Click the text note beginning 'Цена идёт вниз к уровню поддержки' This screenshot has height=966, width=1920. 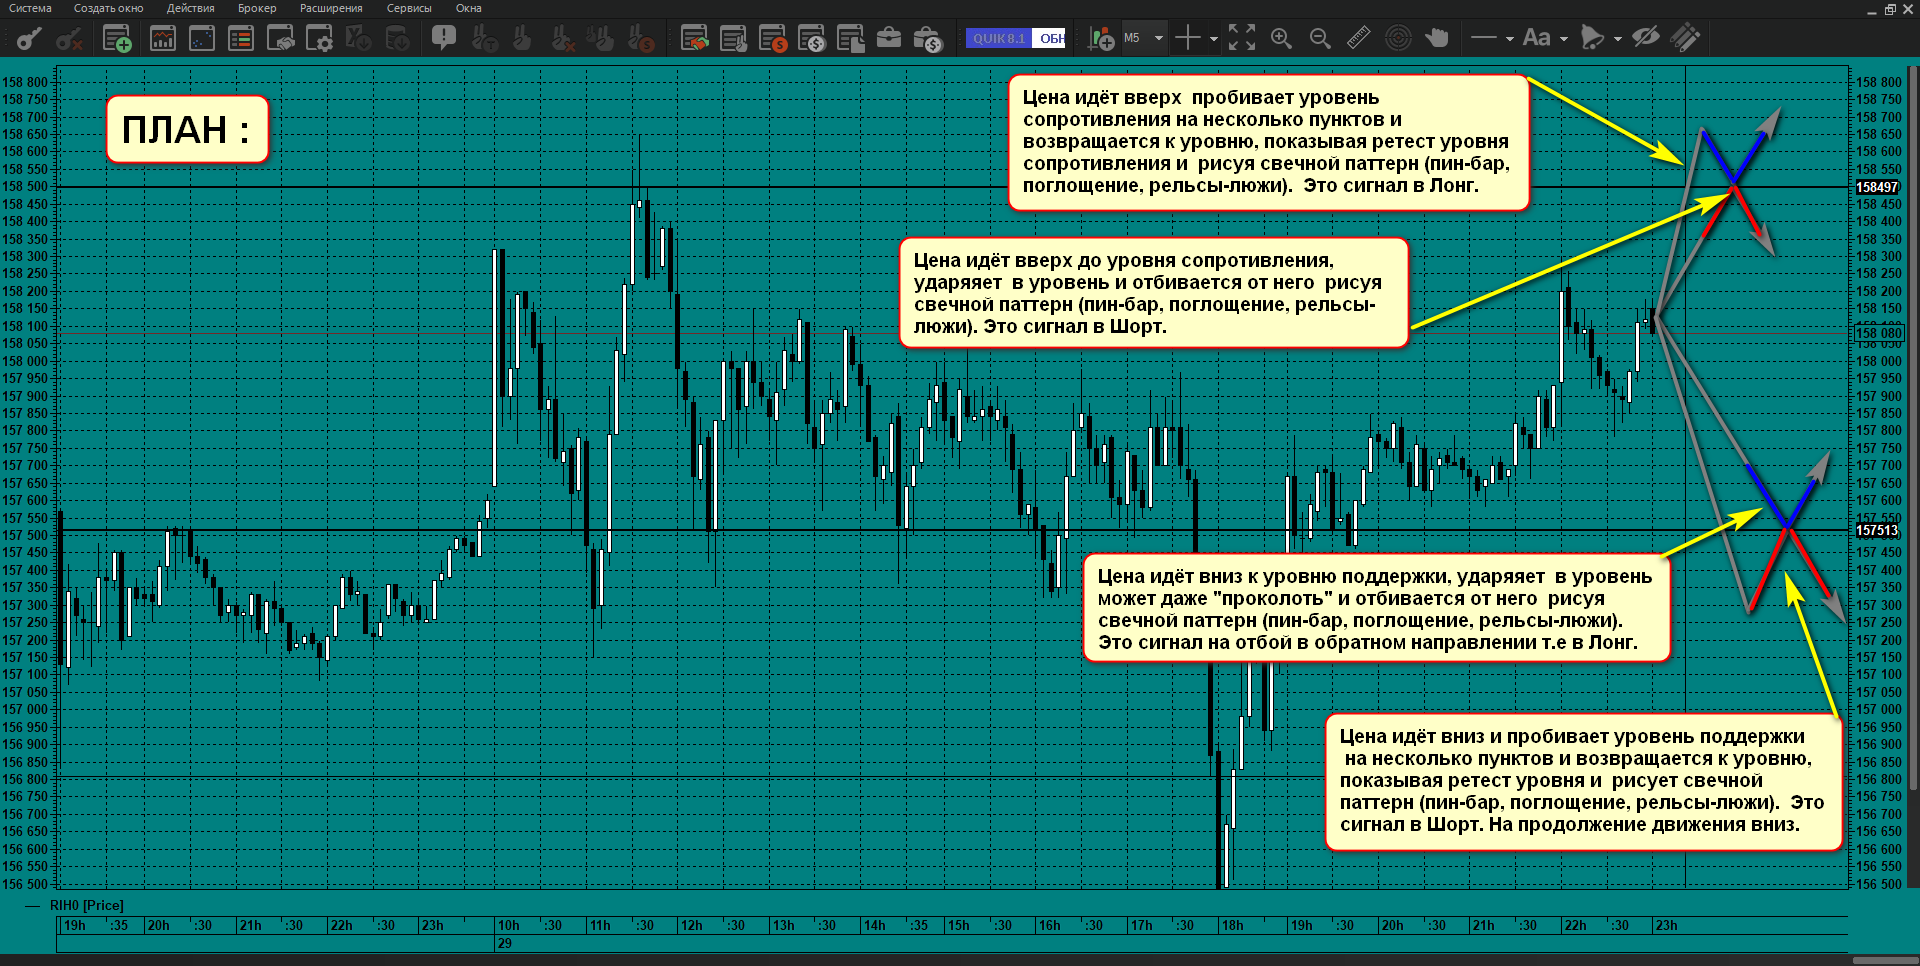1376,609
